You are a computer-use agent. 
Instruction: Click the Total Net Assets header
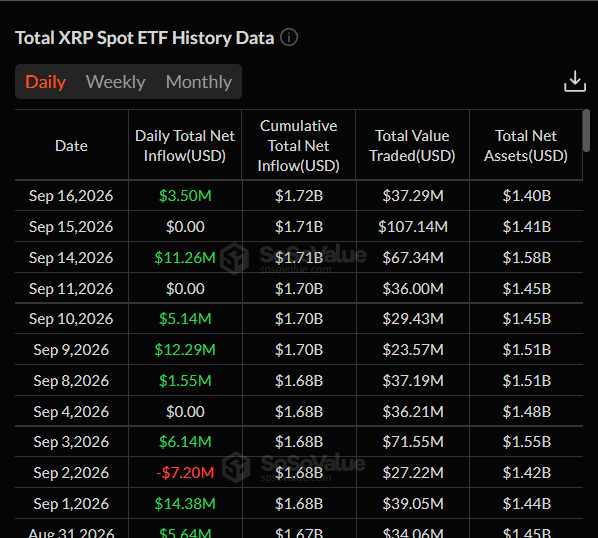pos(526,146)
